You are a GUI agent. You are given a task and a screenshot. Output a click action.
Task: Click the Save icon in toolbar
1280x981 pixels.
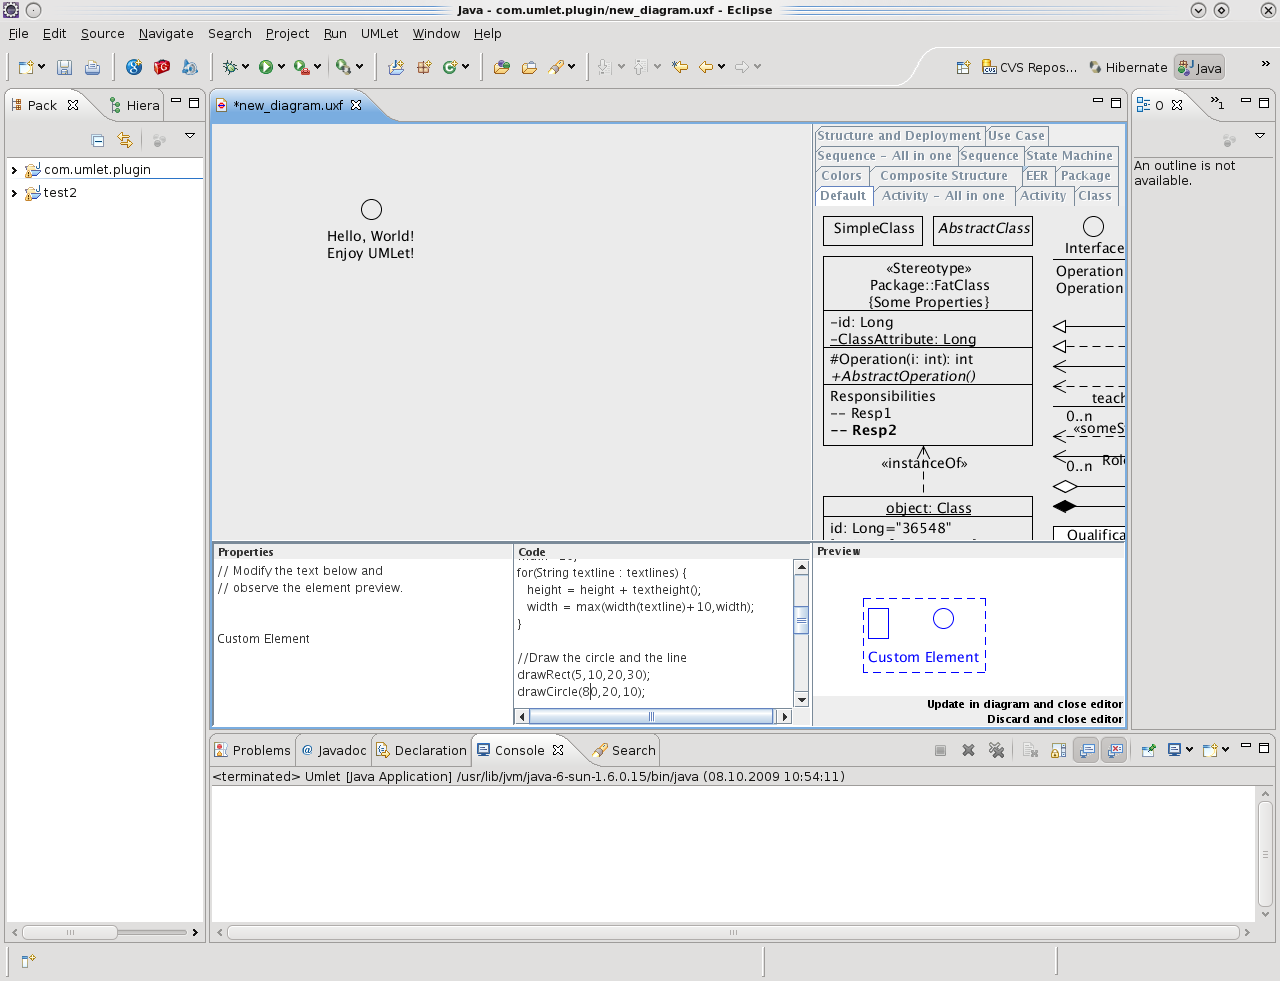click(x=64, y=67)
